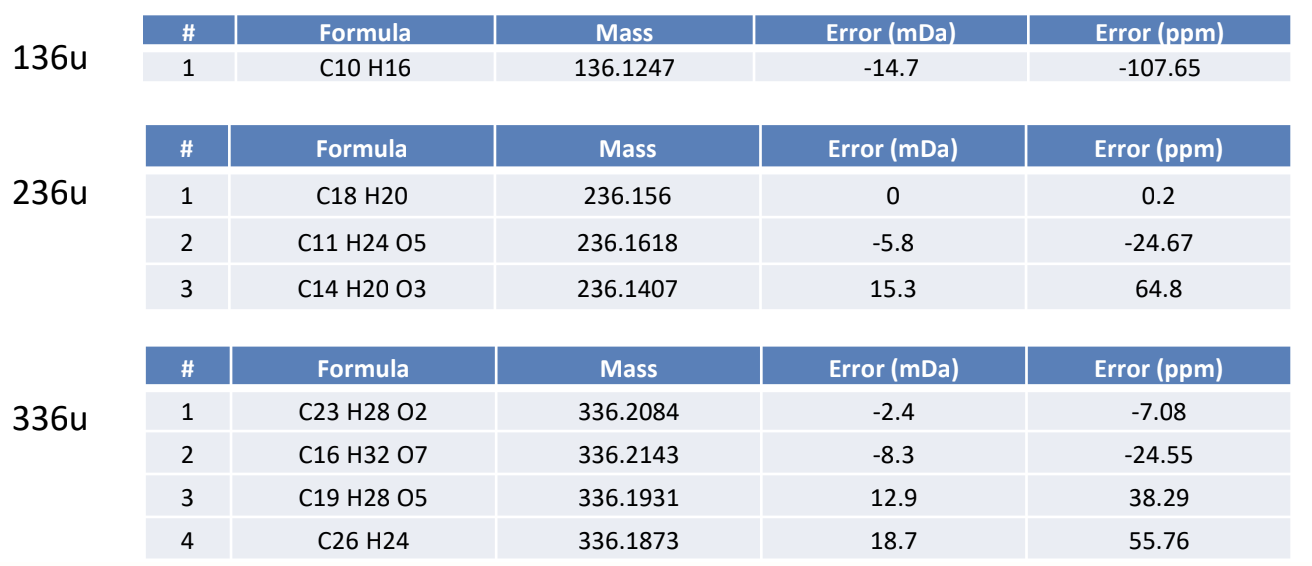
Task: Click the mass value 336.1873
Action: (x=628, y=541)
